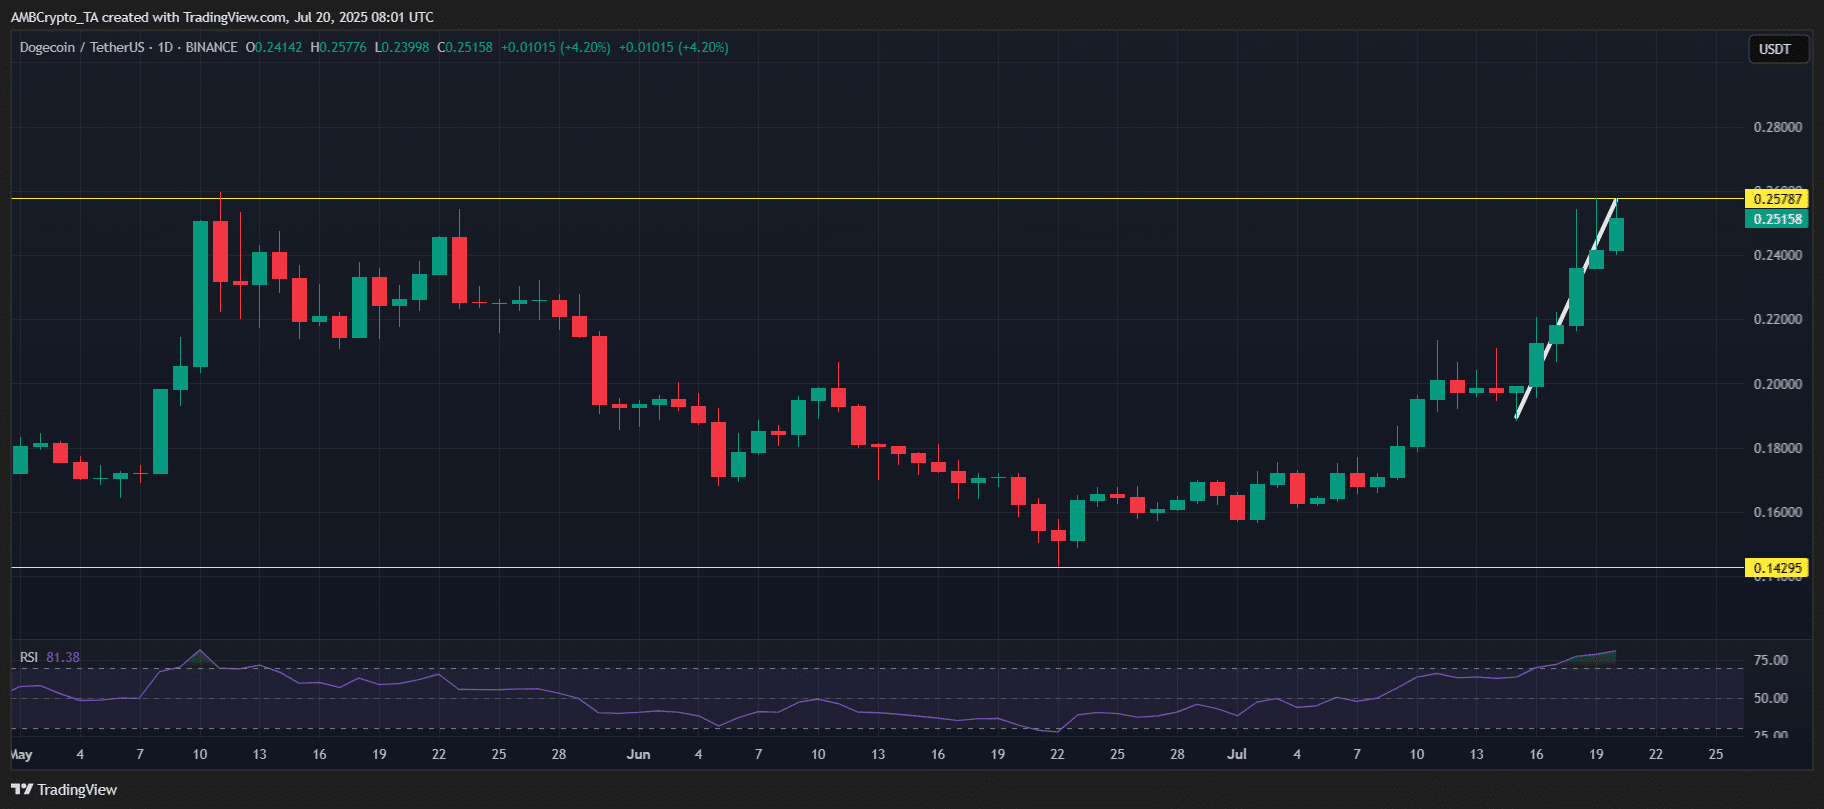Click the Jun label on the time axis

(638, 754)
